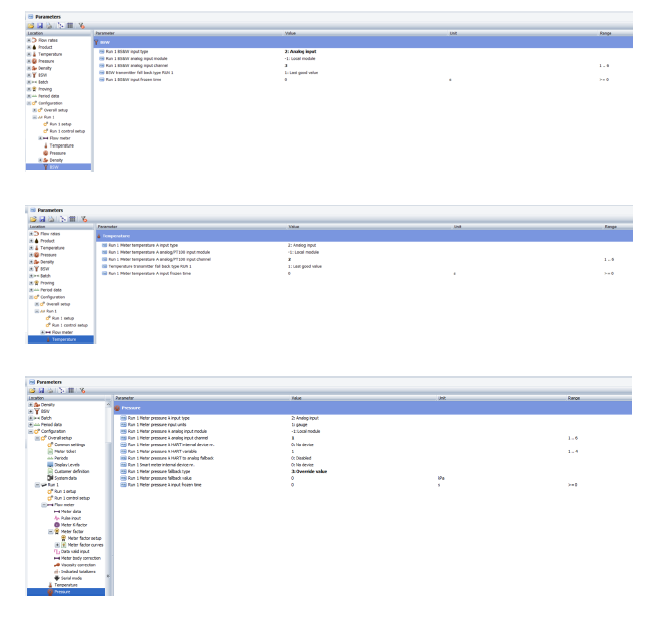Screen dimensions: 651x618
Task: Save icon in top BSW window toolbar
Action: 40,26
